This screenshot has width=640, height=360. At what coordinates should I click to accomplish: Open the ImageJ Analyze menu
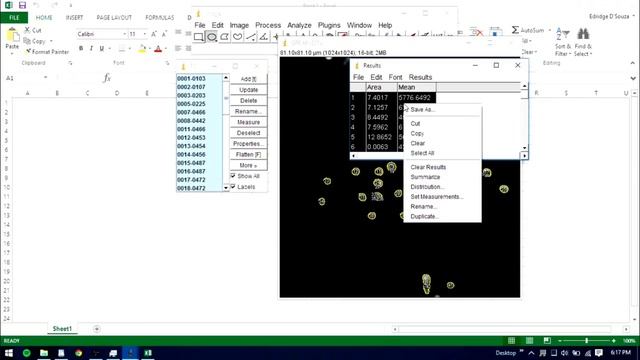point(299,25)
